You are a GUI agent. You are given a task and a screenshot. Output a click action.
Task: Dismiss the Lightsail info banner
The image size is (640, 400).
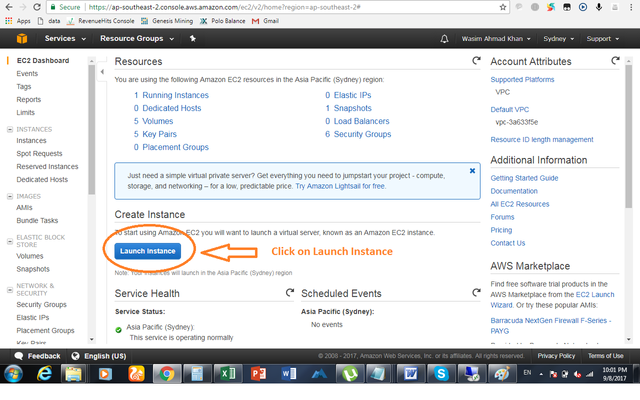472,171
